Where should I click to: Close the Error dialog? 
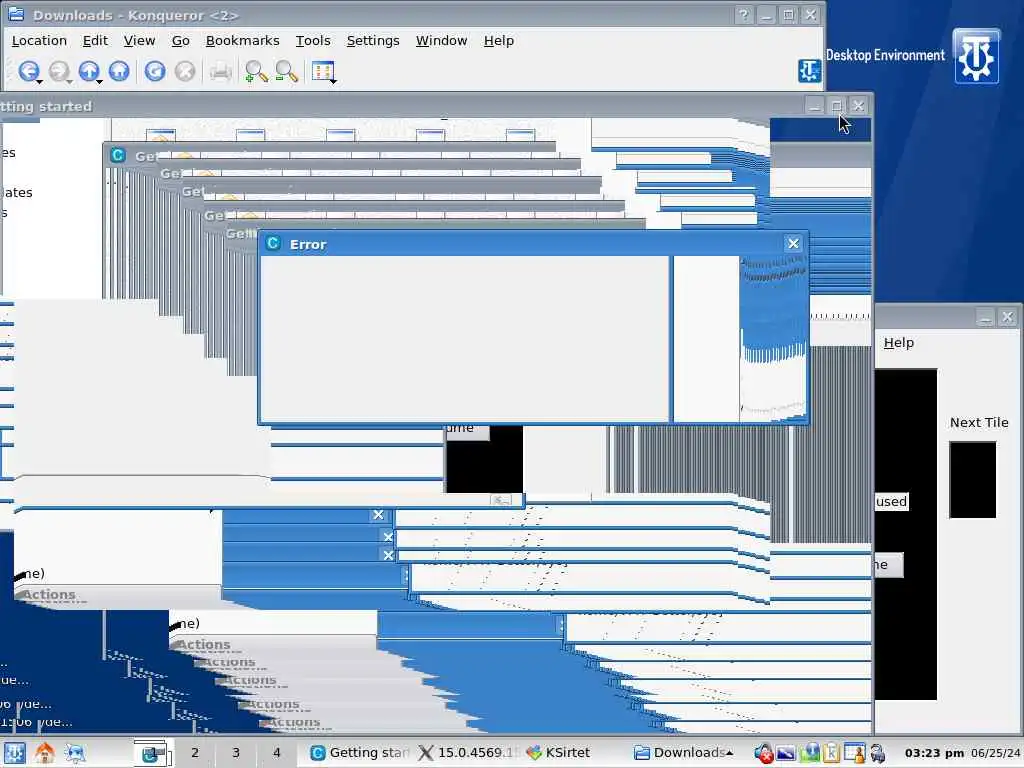(x=793, y=244)
